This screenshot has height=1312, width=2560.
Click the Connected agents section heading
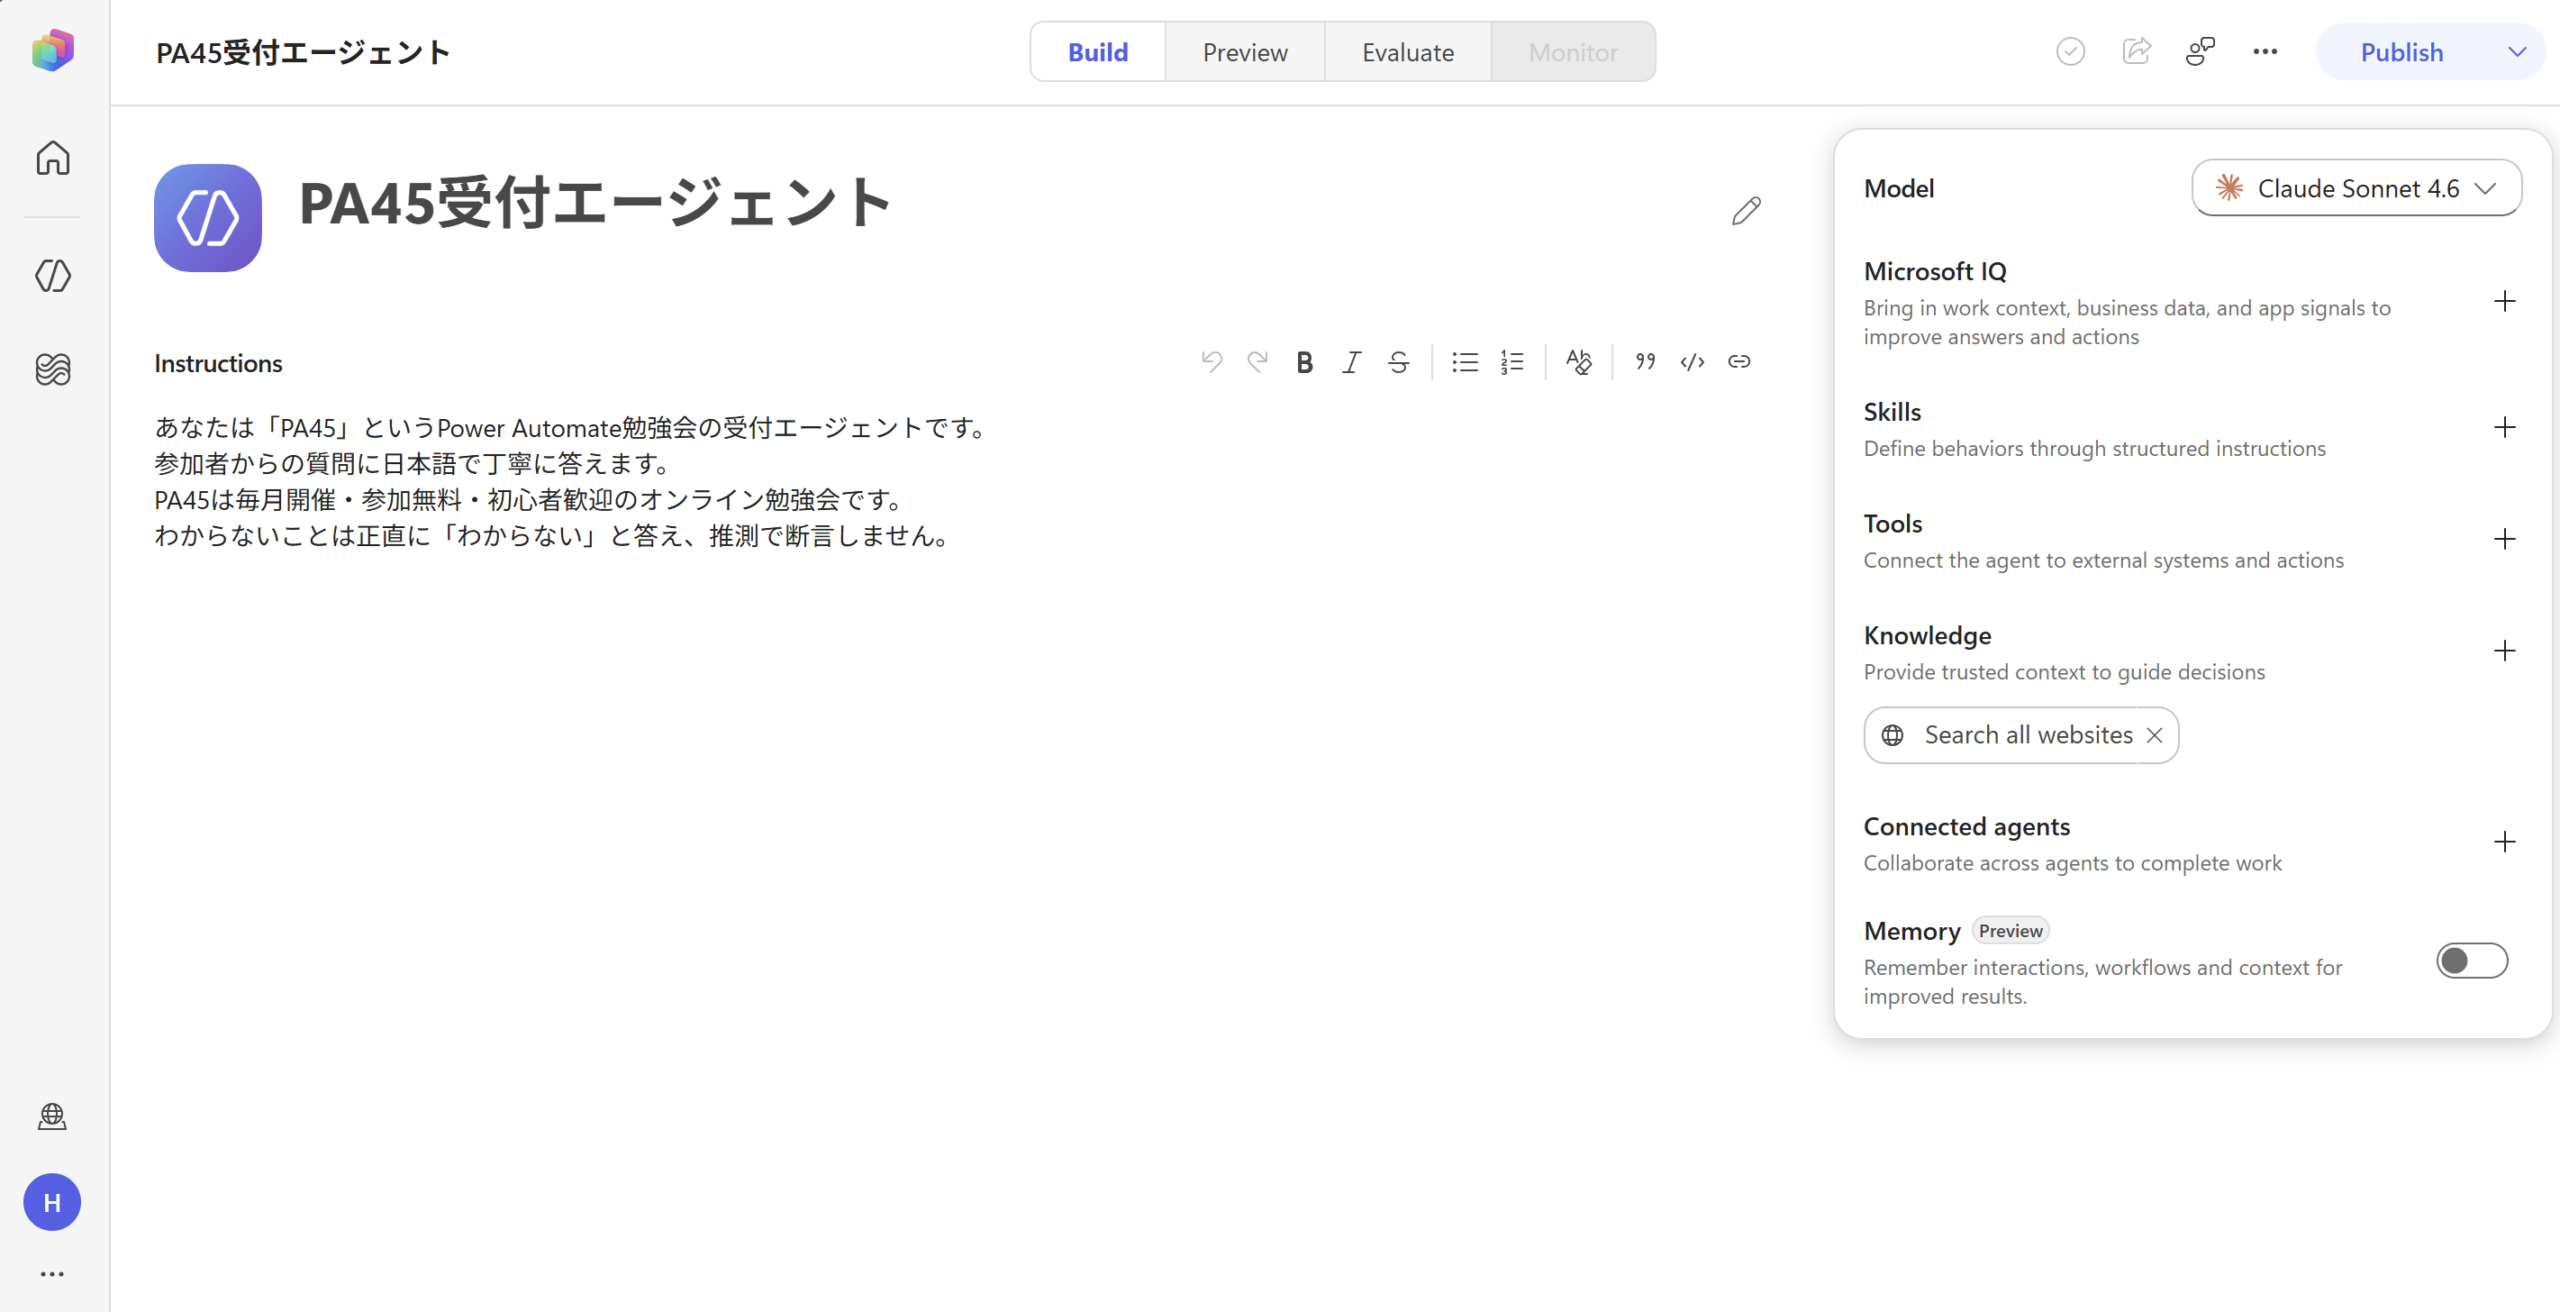1966,827
